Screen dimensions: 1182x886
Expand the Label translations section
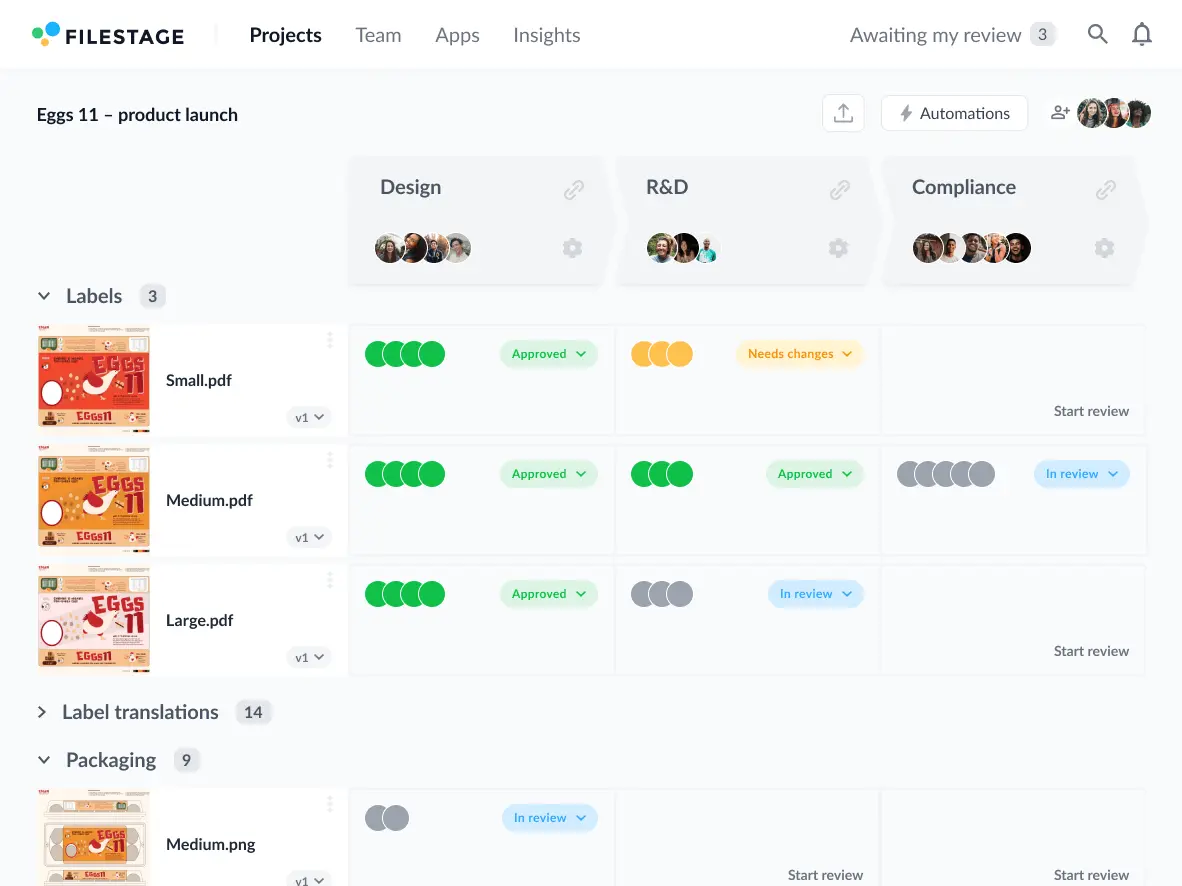(42, 713)
